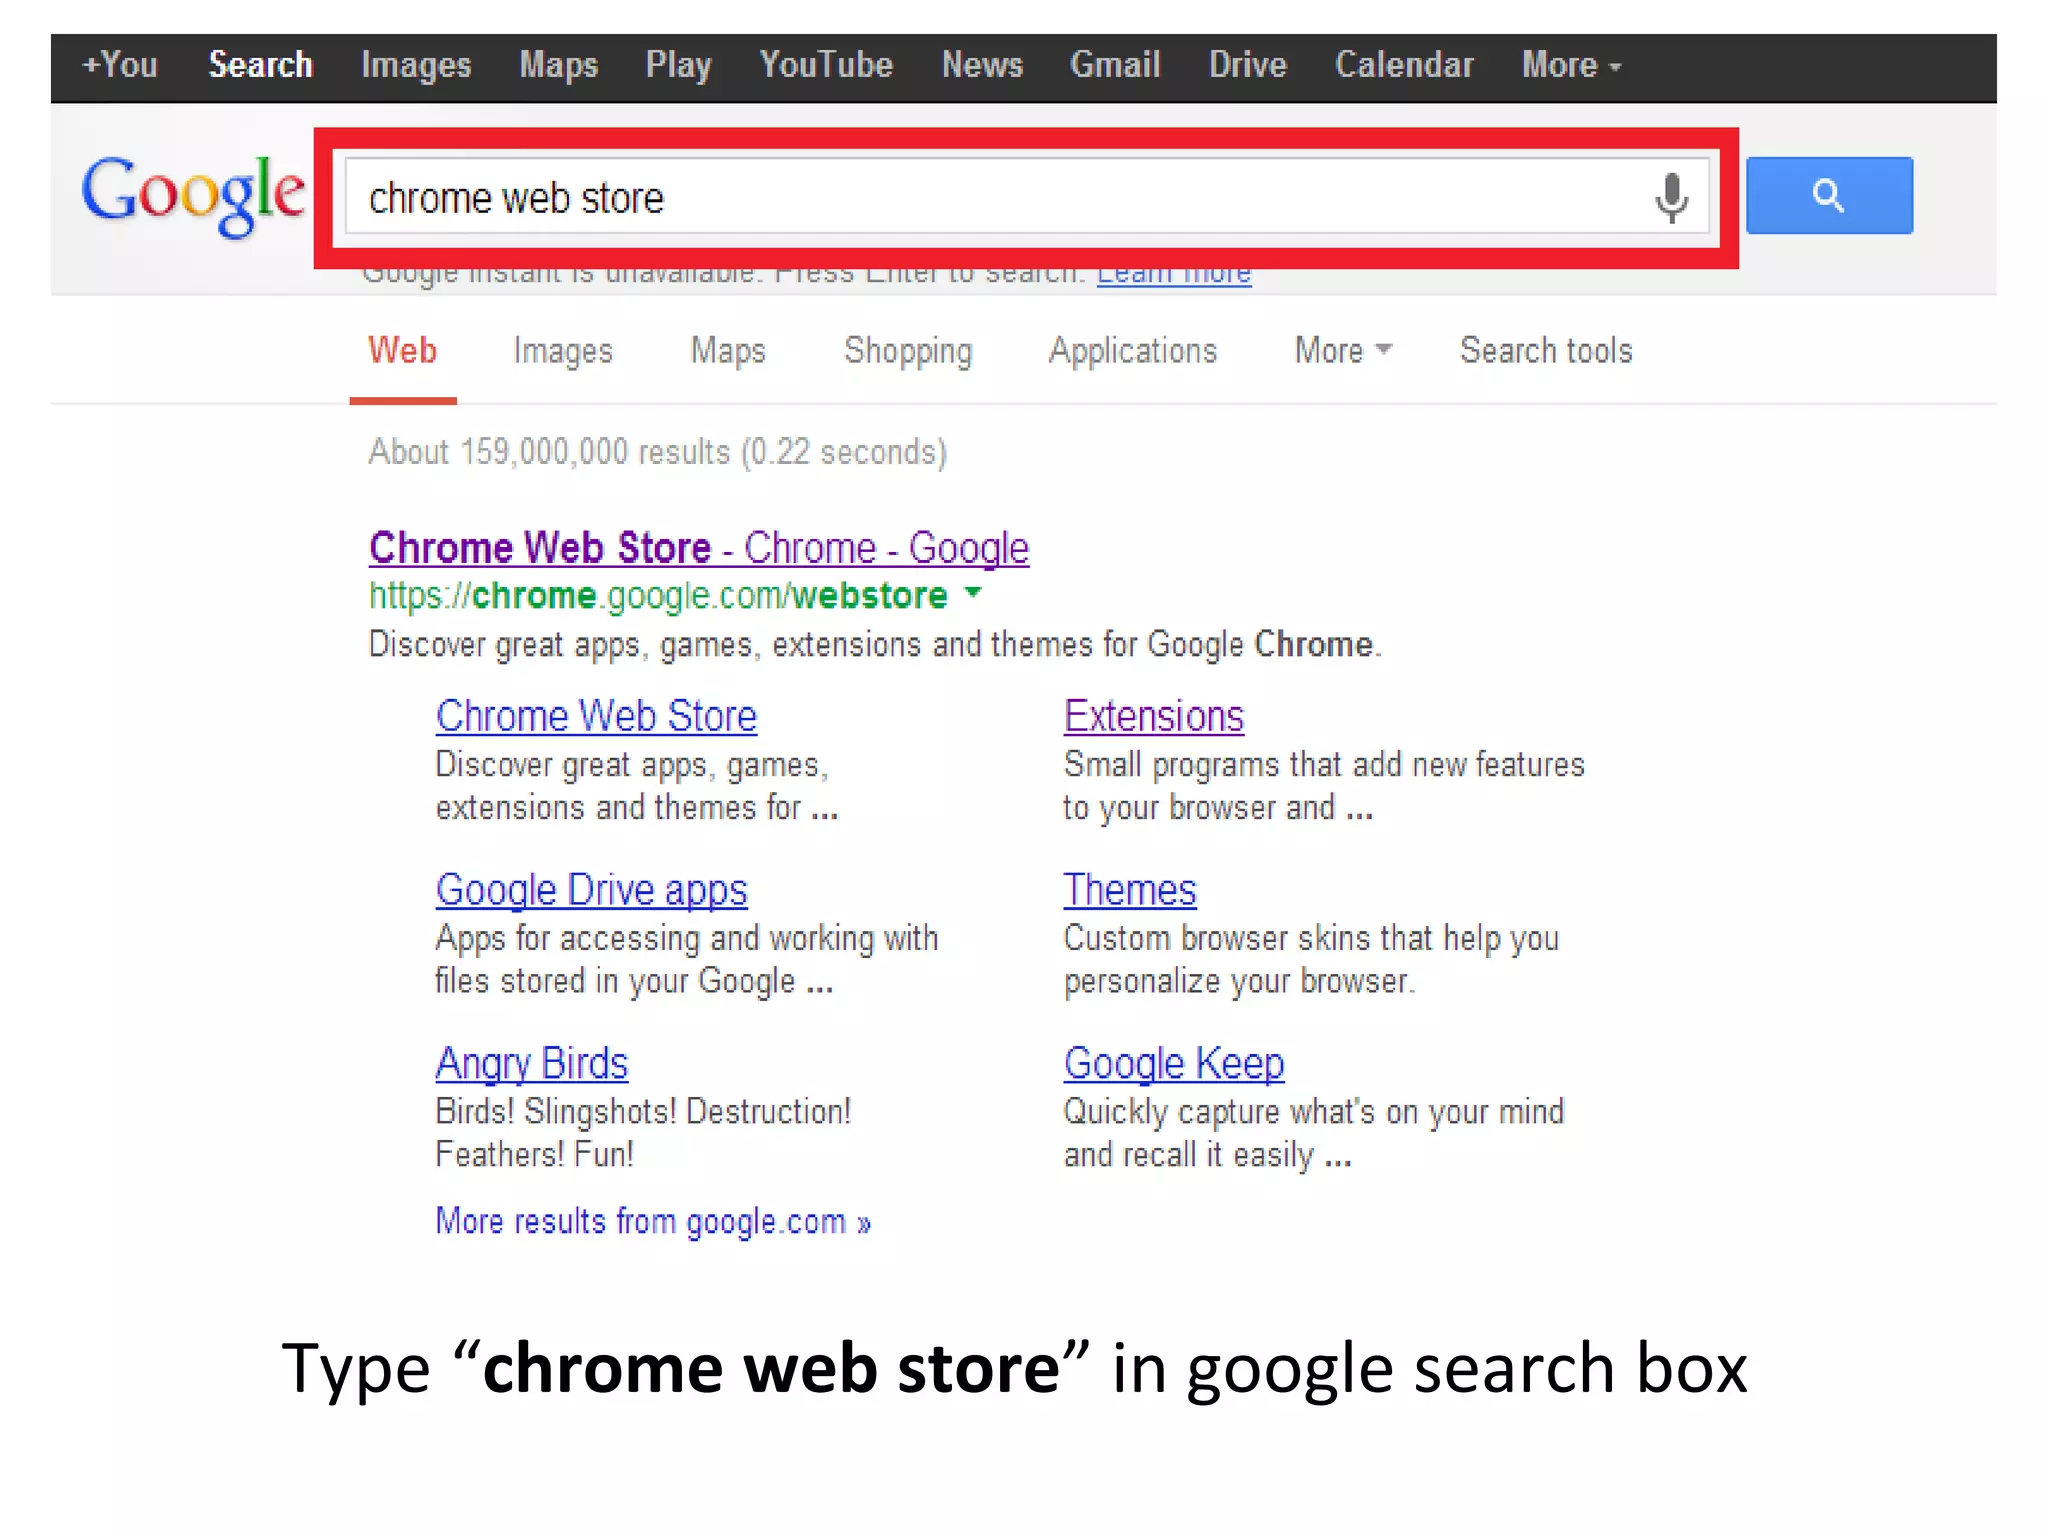Go to Play in the top bar

pyautogui.click(x=678, y=66)
